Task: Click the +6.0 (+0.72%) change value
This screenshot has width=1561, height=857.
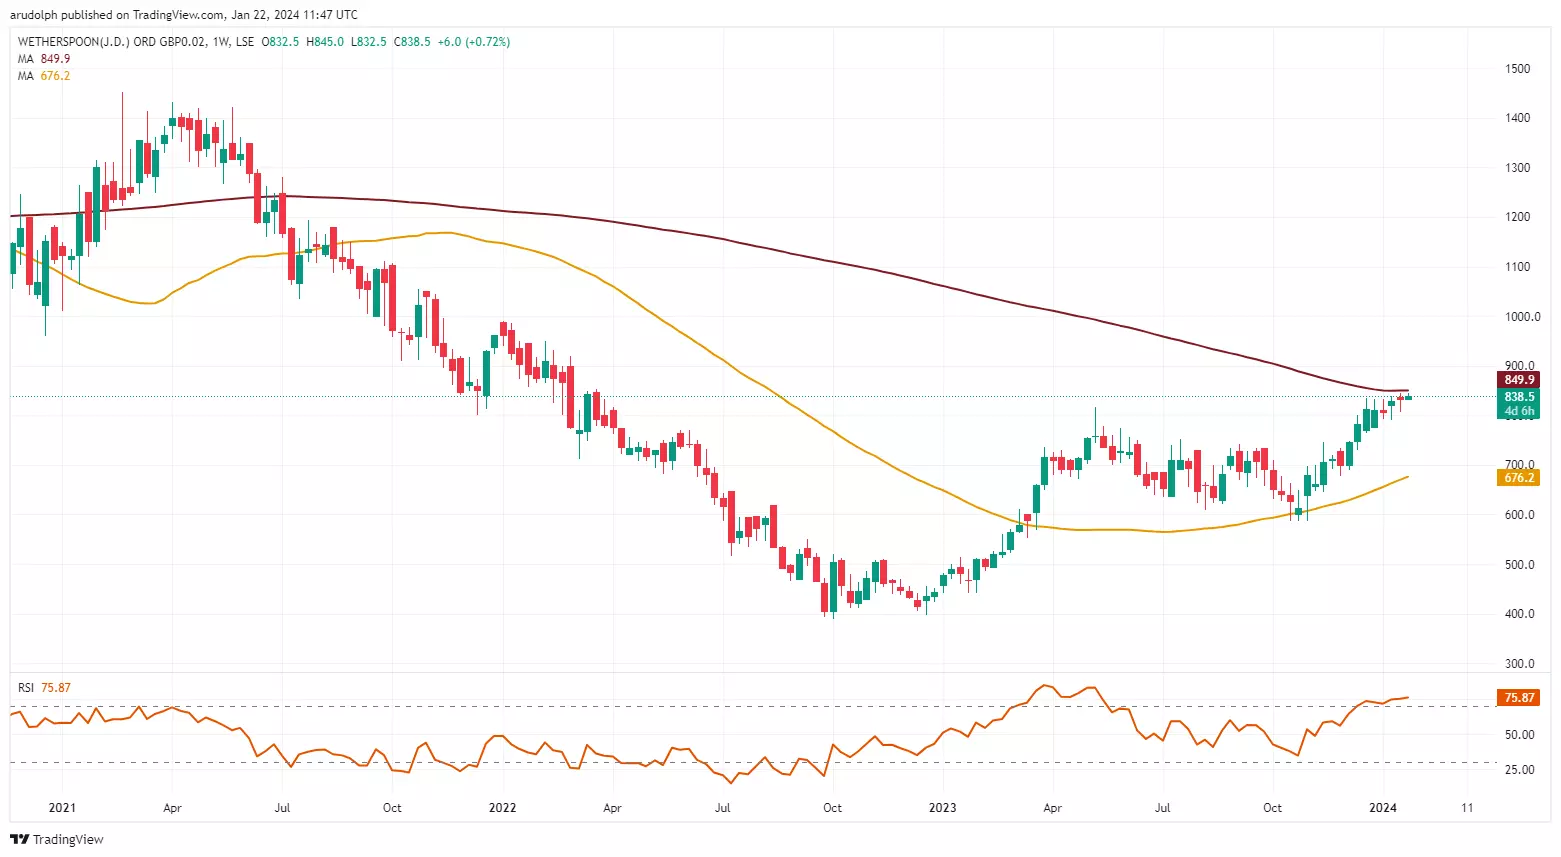Action: click(474, 42)
